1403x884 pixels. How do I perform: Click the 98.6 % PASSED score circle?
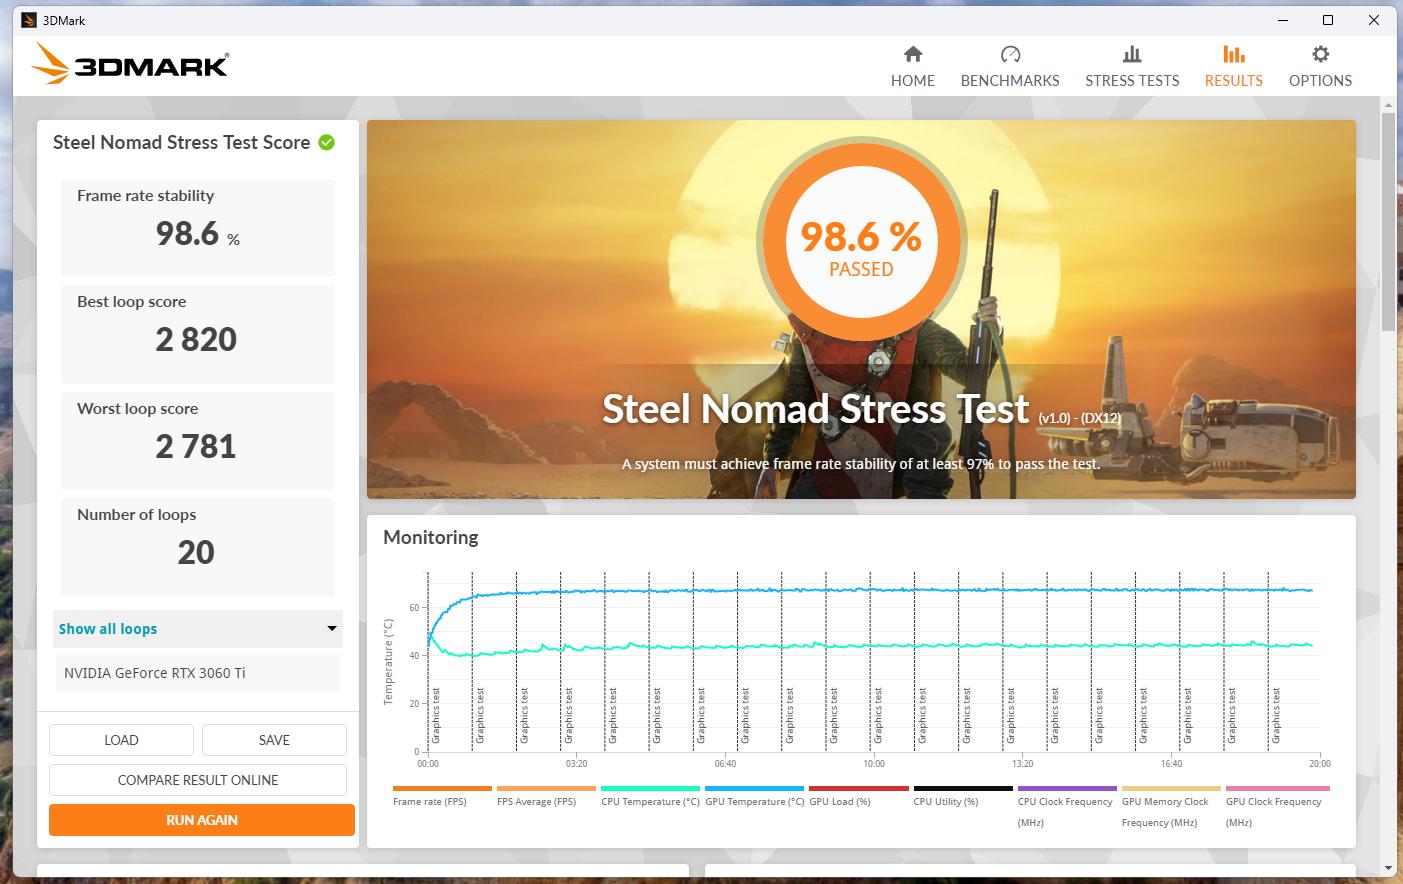click(861, 242)
